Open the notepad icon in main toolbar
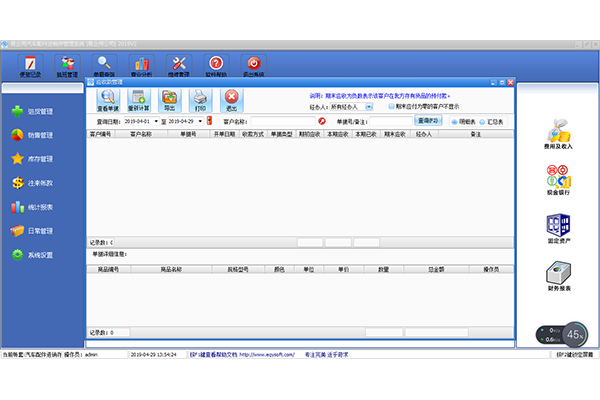This screenshot has width=600, height=400. 30,66
